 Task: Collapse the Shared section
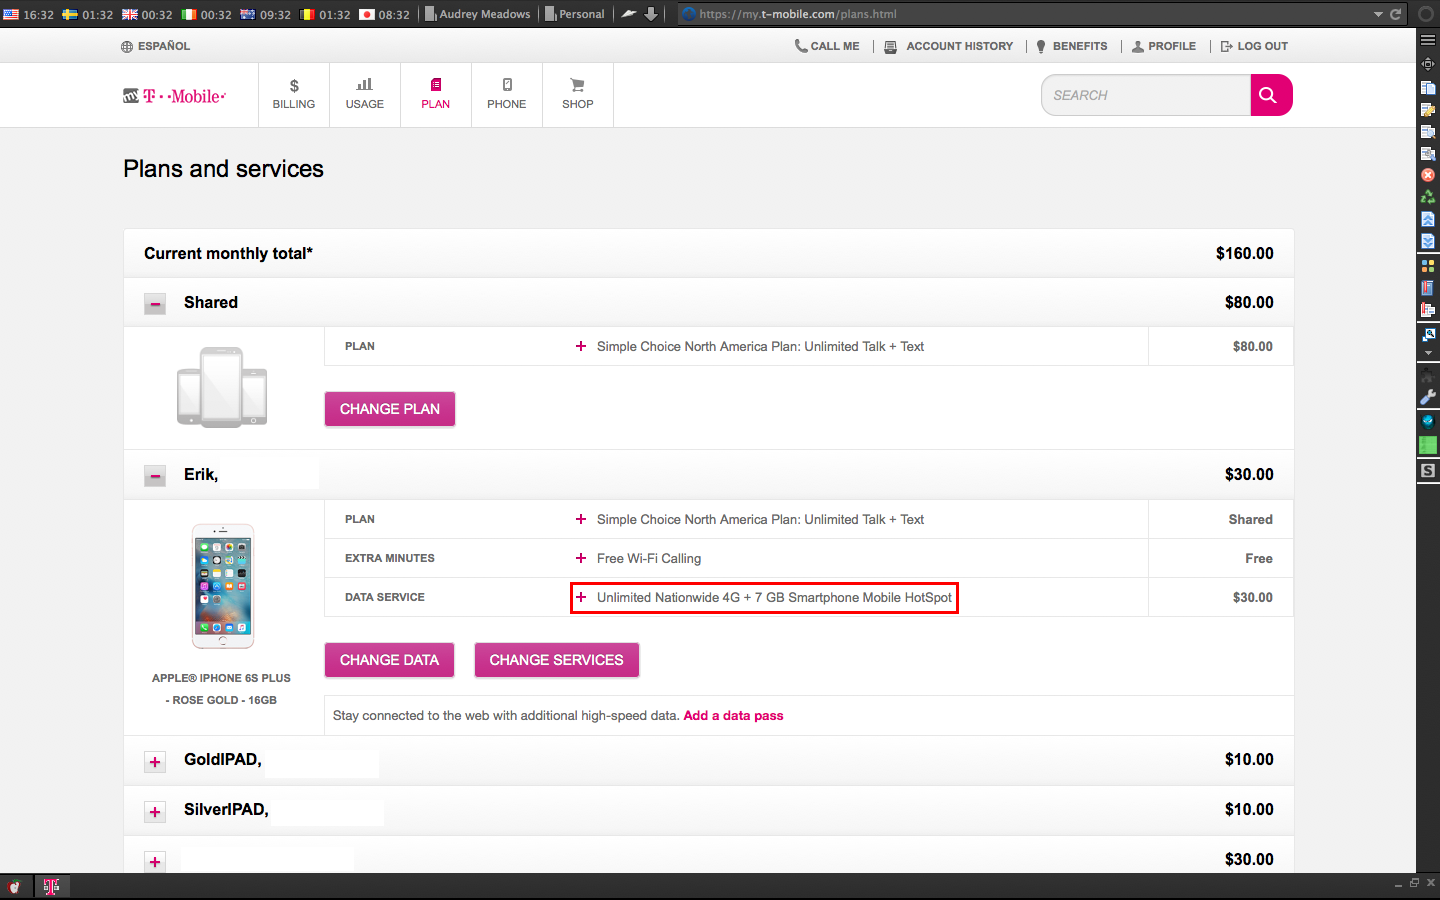[x=155, y=304]
